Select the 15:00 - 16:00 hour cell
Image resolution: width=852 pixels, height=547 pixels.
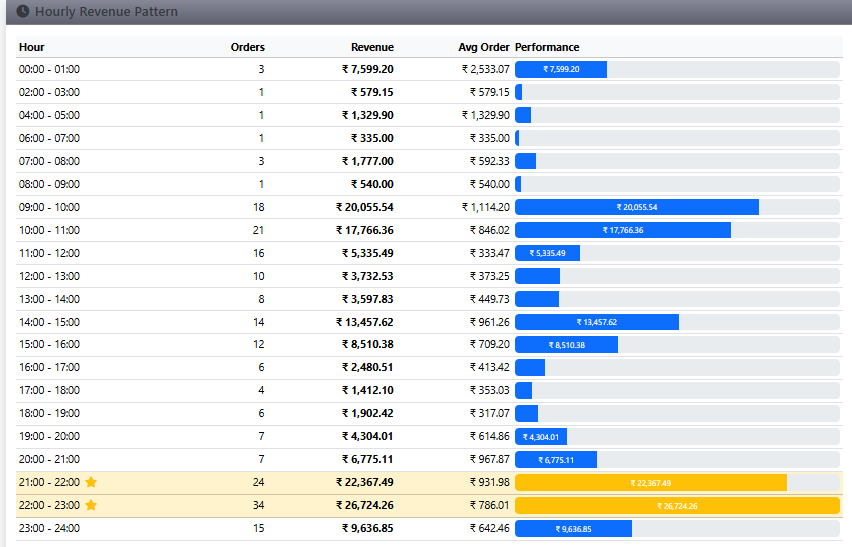[49, 344]
